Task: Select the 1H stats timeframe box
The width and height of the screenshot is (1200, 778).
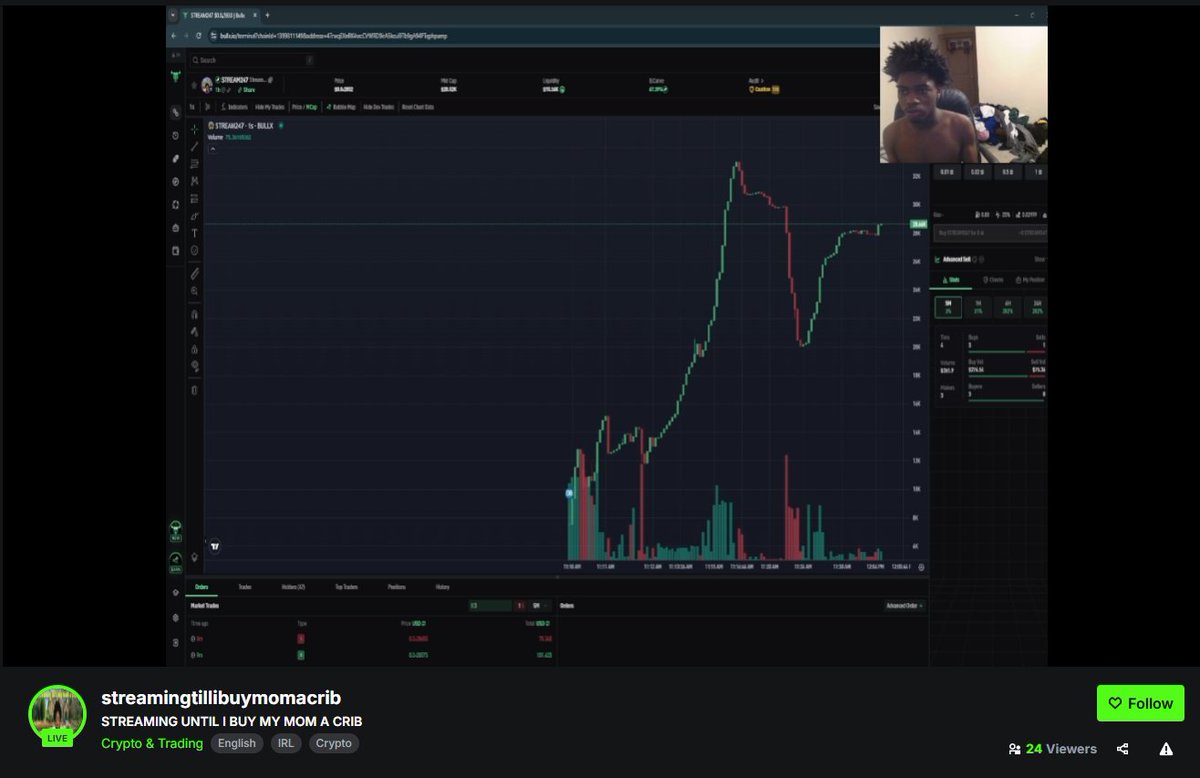Action: click(978, 307)
